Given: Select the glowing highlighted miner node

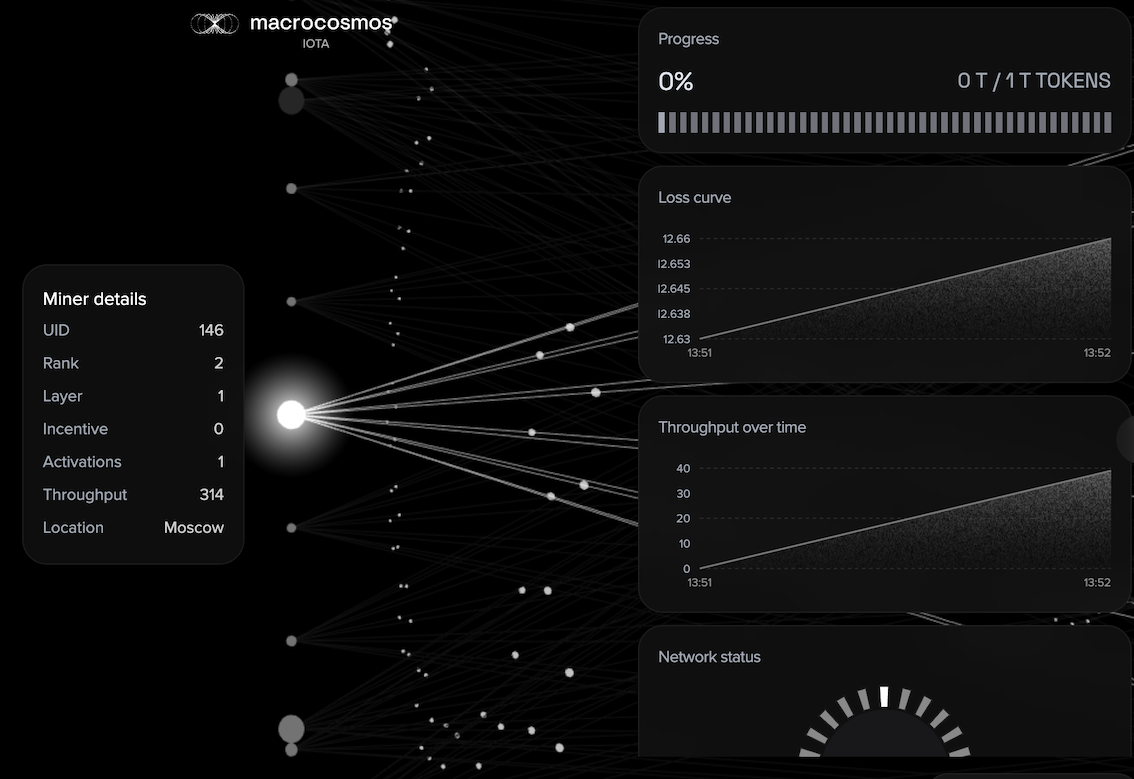Looking at the screenshot, I should [x=291, y=414].
